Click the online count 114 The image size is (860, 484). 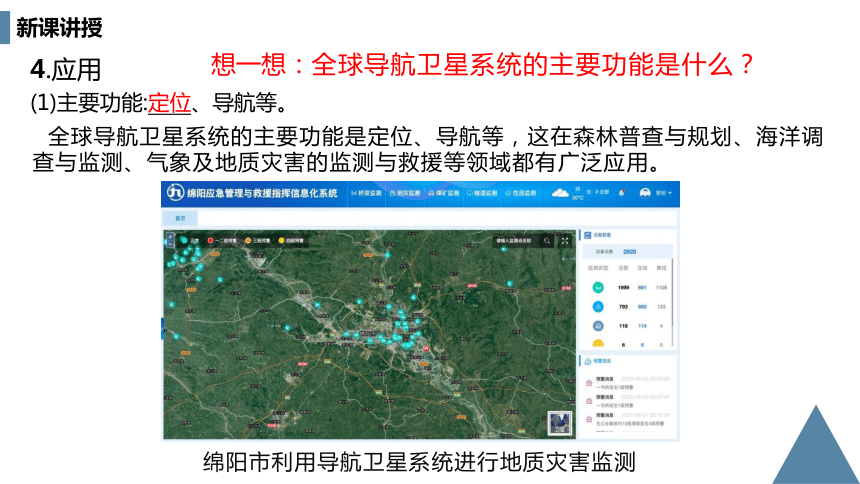coord(642,326)
